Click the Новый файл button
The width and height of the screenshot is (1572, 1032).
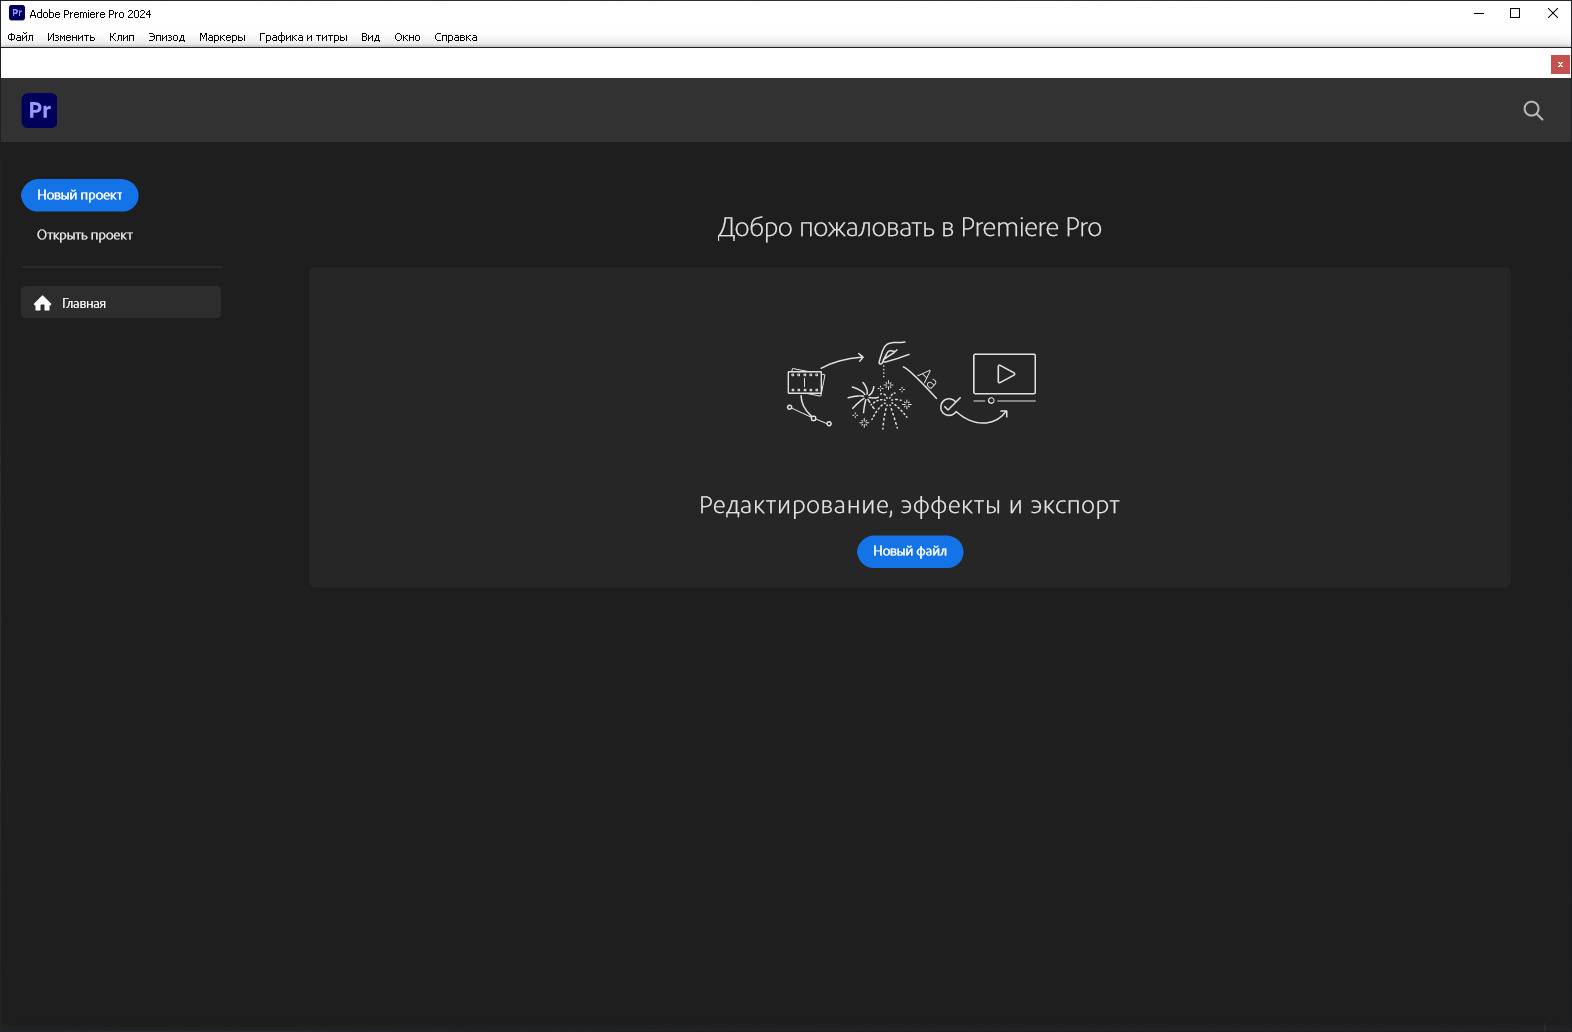[x=910, y=551]
